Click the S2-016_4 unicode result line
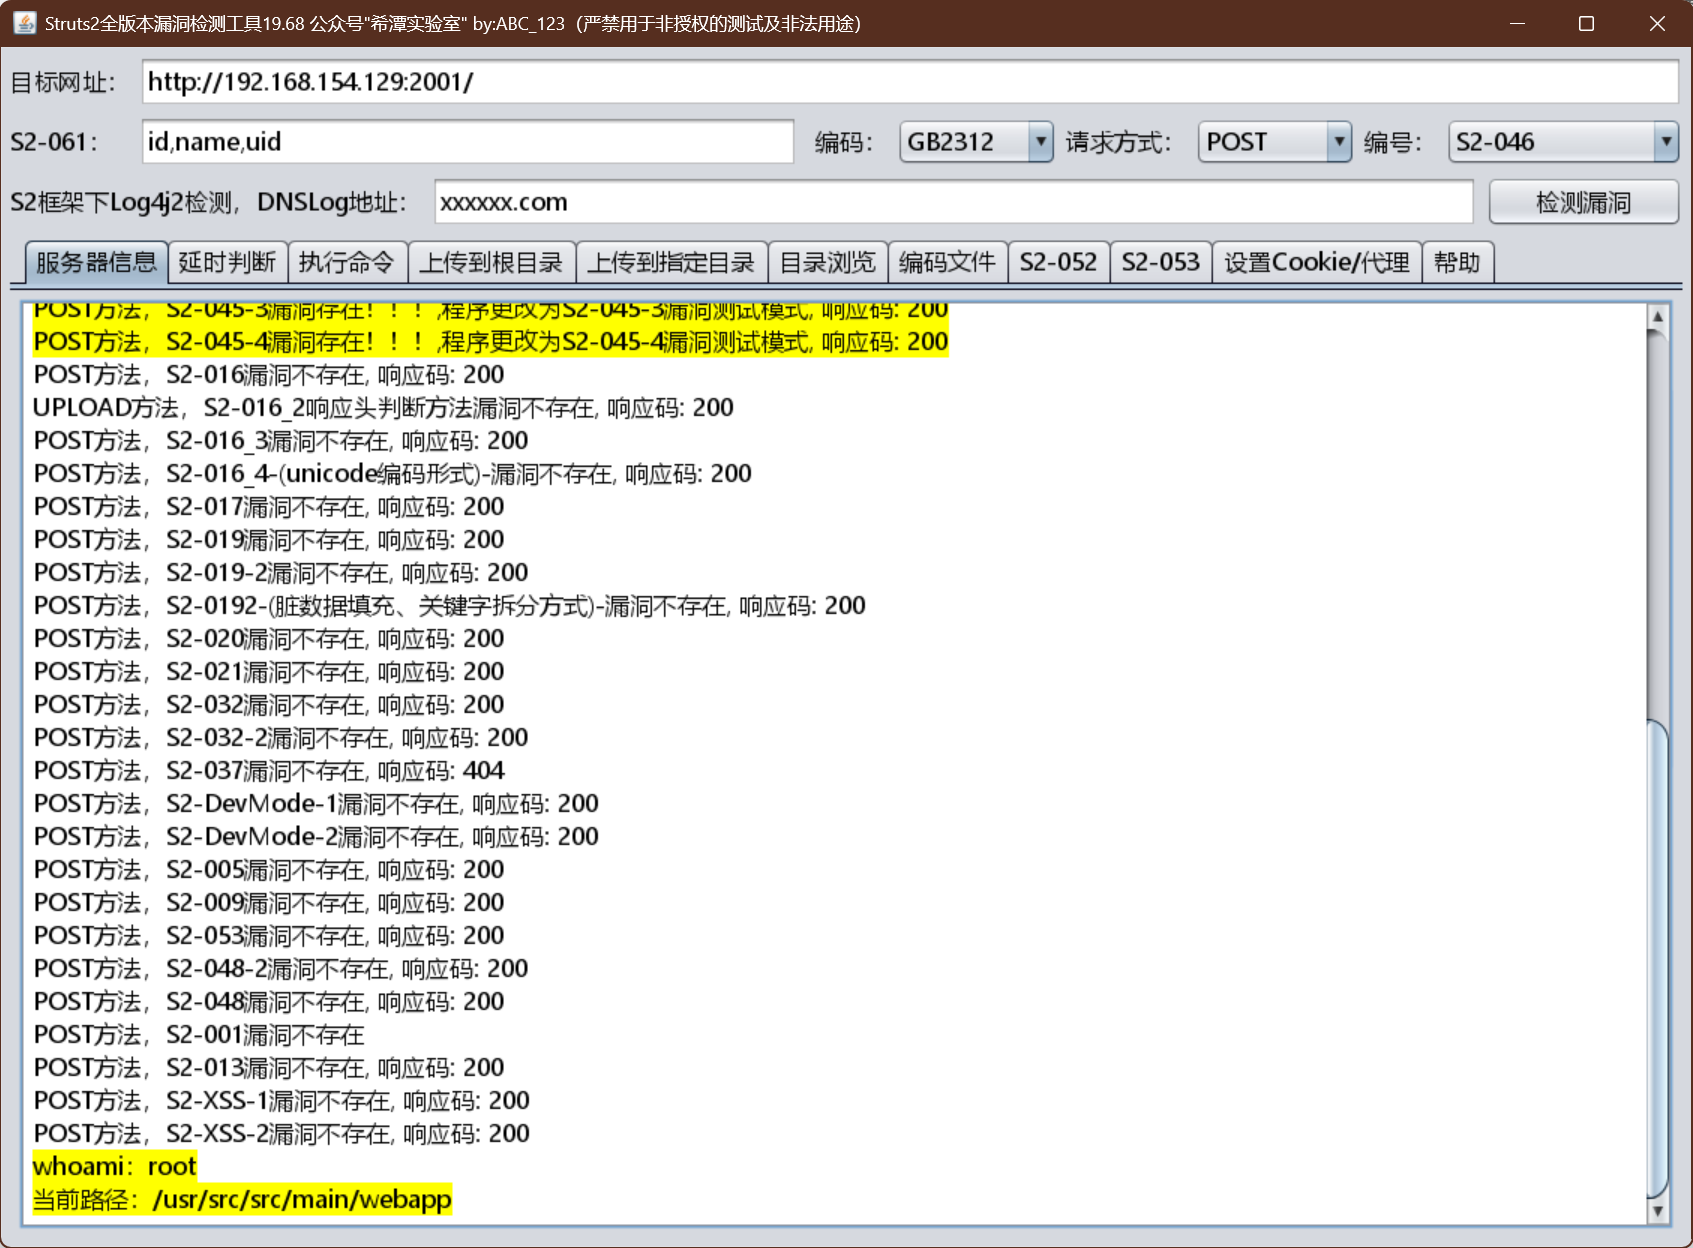Viewport: 1693px width, 1248px height. (392, 474)
